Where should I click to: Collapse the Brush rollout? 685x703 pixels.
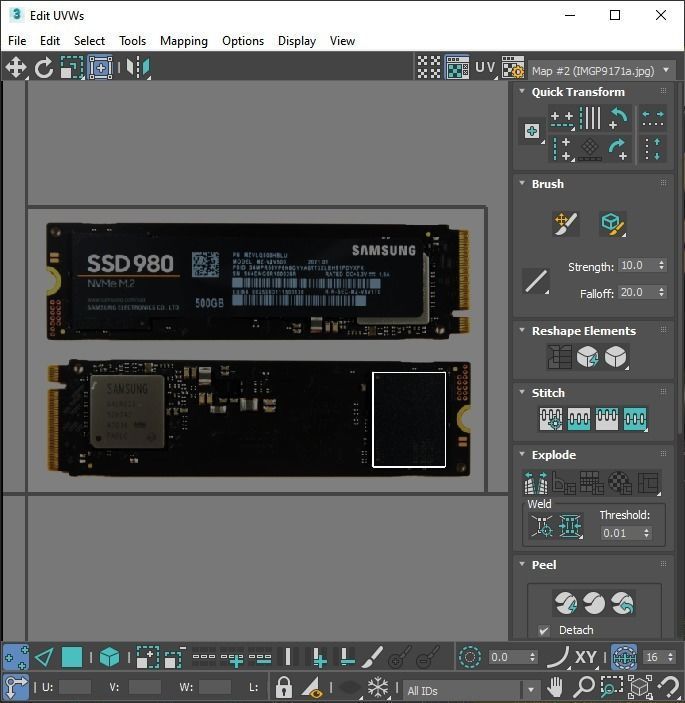pyautogui.click(x=522, y=183)
